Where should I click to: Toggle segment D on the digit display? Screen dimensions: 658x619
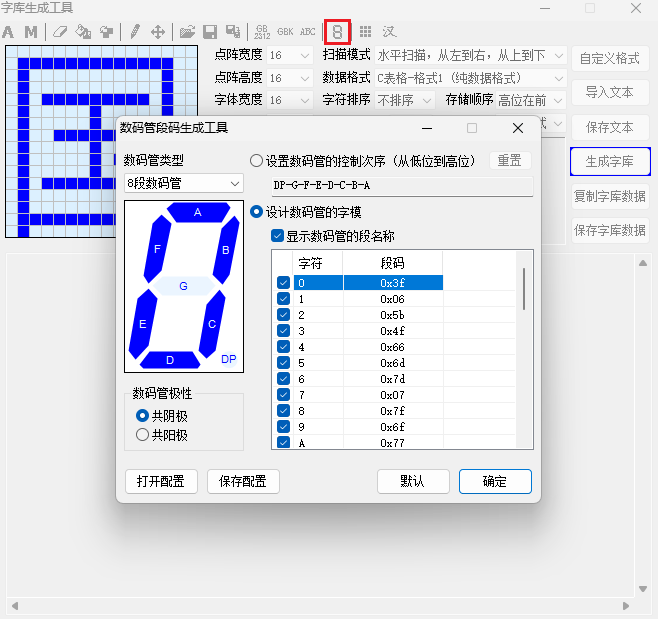pyautogui.click(x=170, y=360)
